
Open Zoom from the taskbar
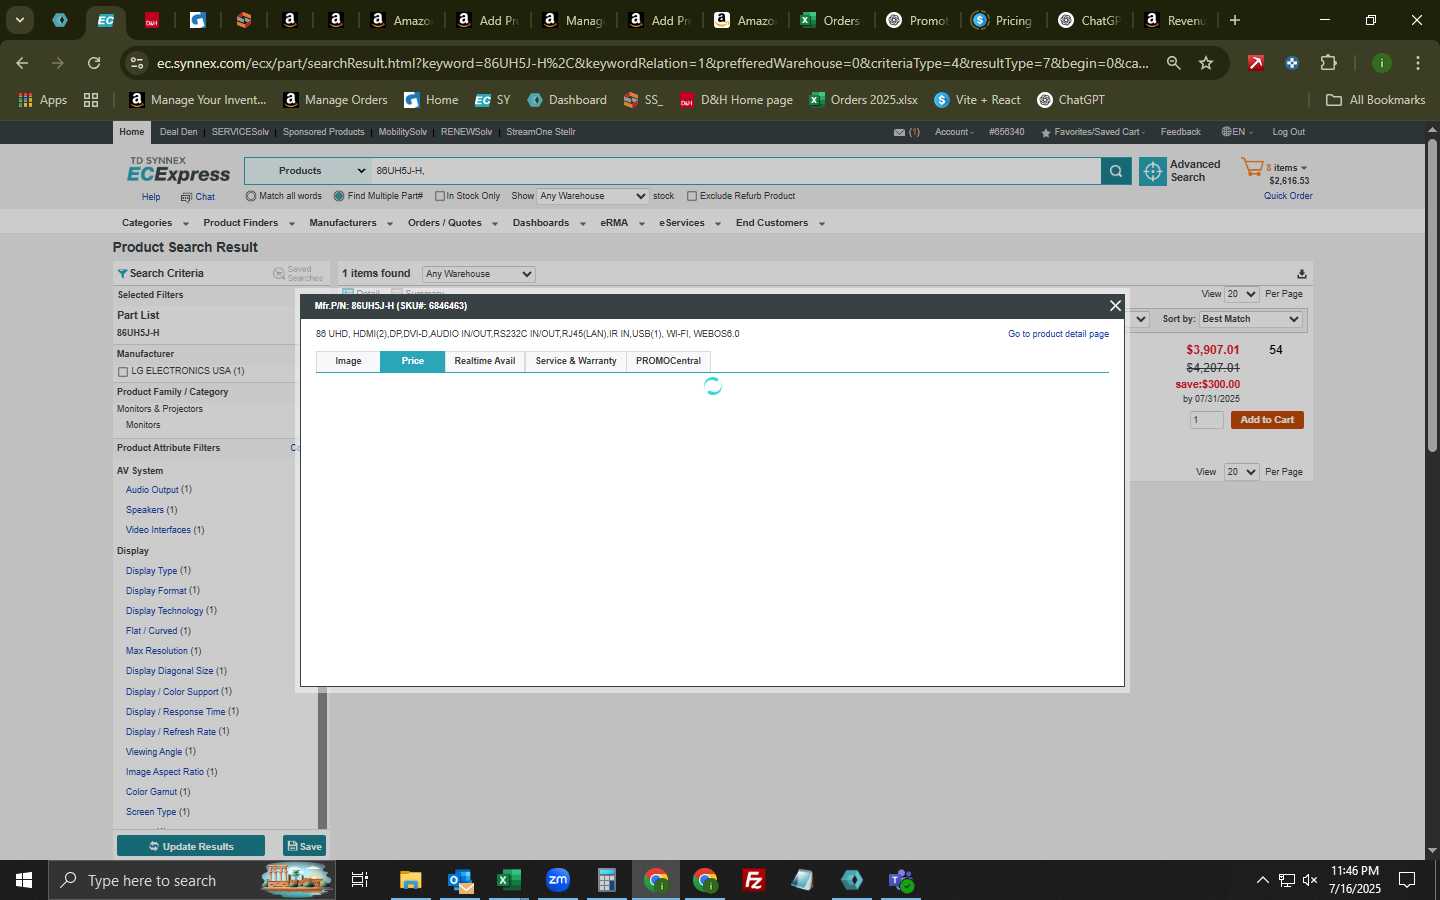[558, 880]
